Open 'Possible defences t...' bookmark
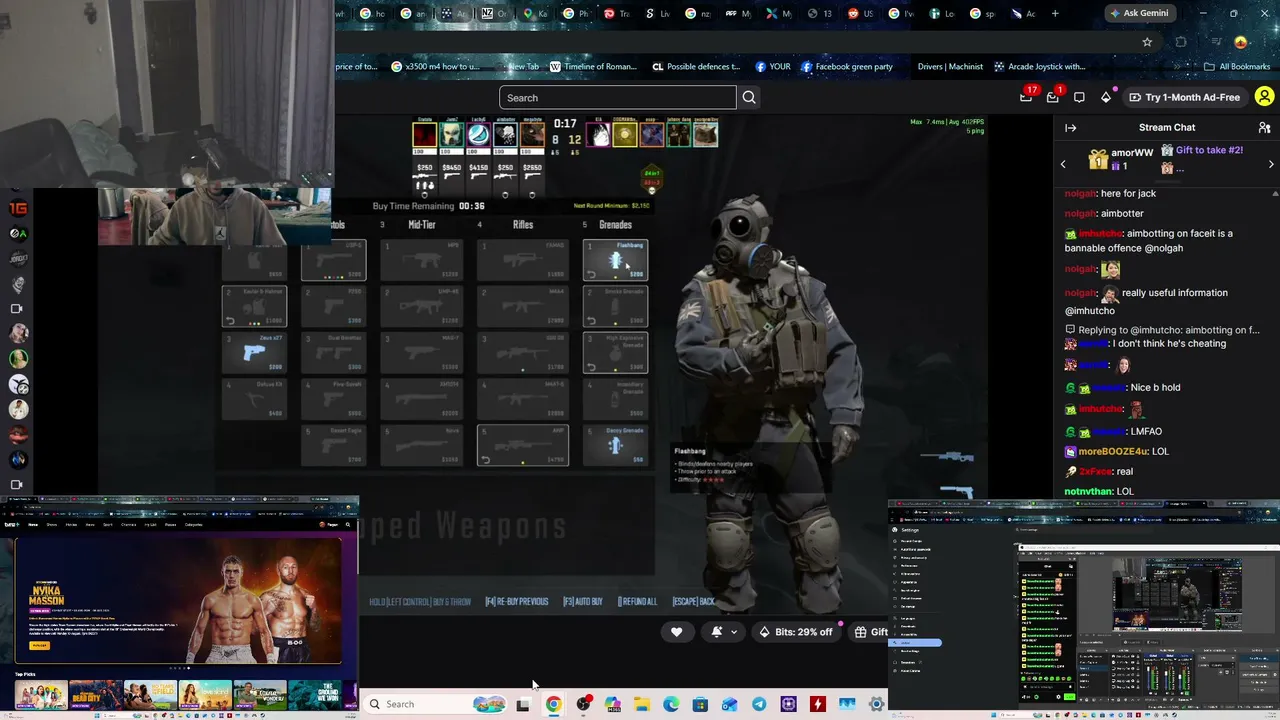The height and width of the screenshot is (720, 1280). click(696, 67)
